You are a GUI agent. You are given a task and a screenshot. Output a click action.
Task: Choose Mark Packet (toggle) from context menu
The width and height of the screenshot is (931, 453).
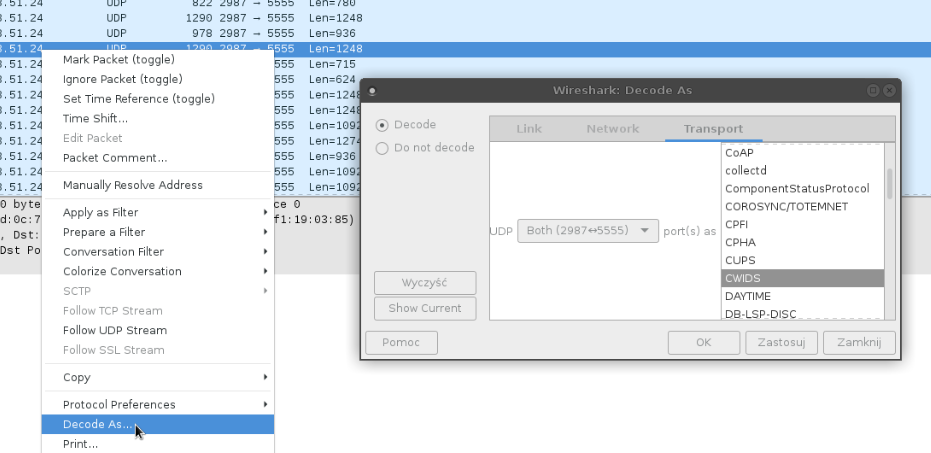point(157,59)
